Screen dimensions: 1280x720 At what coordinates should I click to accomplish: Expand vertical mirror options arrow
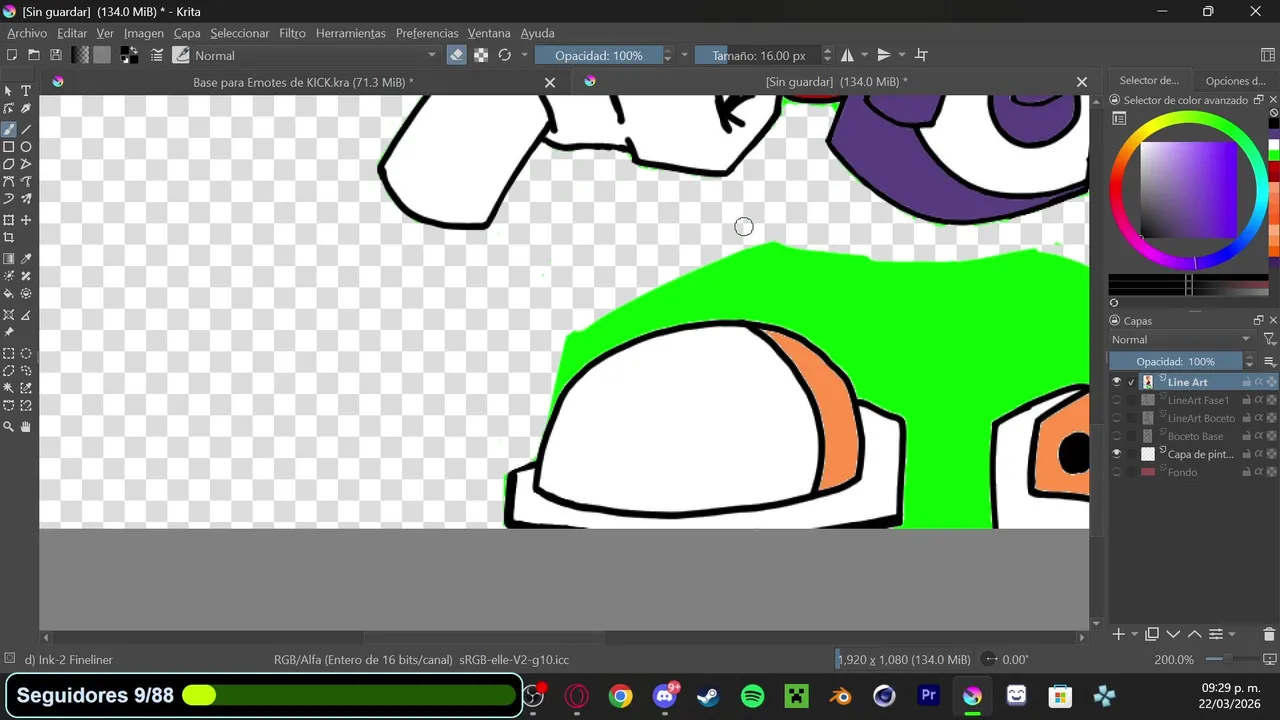(902, 55)
